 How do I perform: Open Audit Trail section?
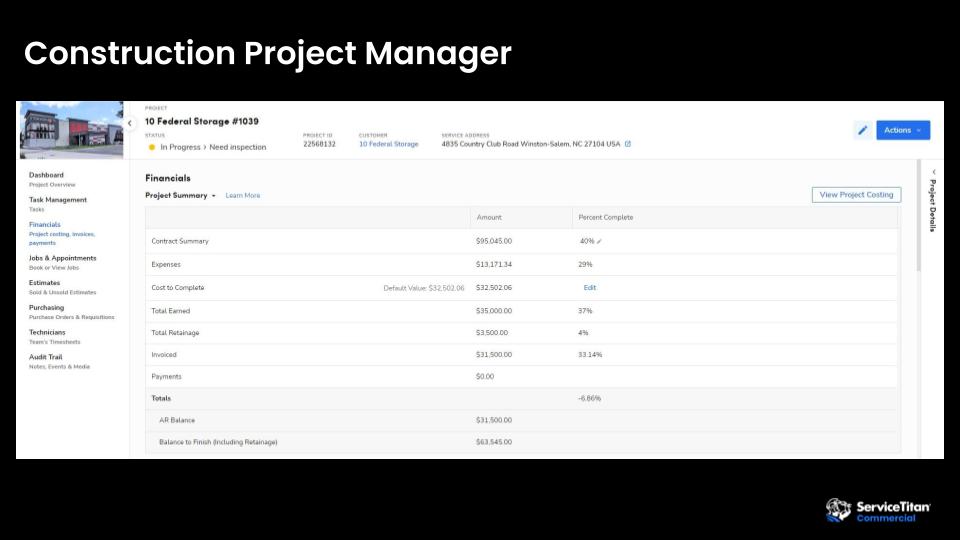[45, 357]
